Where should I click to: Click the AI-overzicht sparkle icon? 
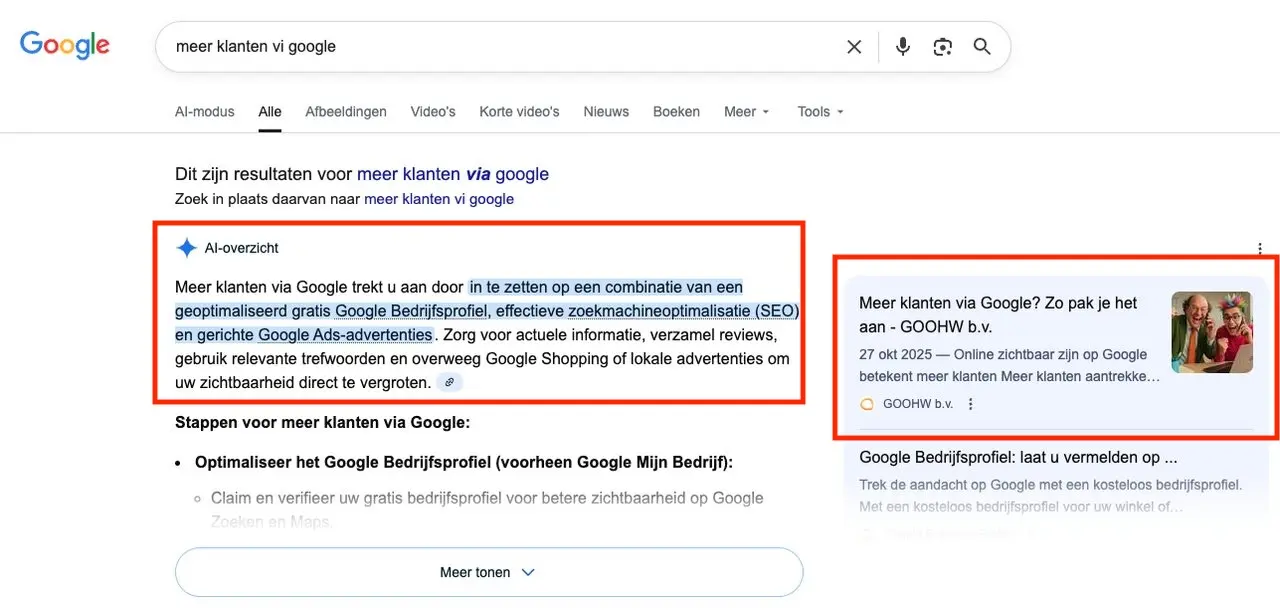click(186, 247)
